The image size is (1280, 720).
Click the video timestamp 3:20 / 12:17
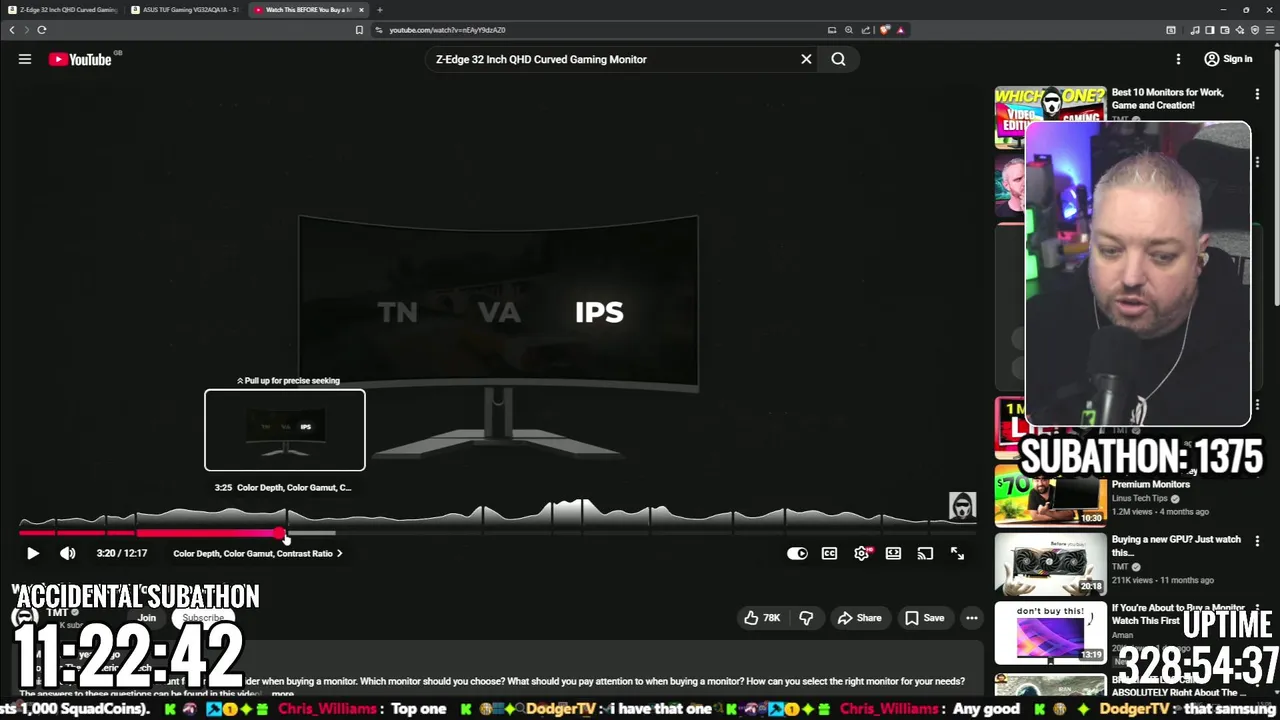click(x=122, y=553)
